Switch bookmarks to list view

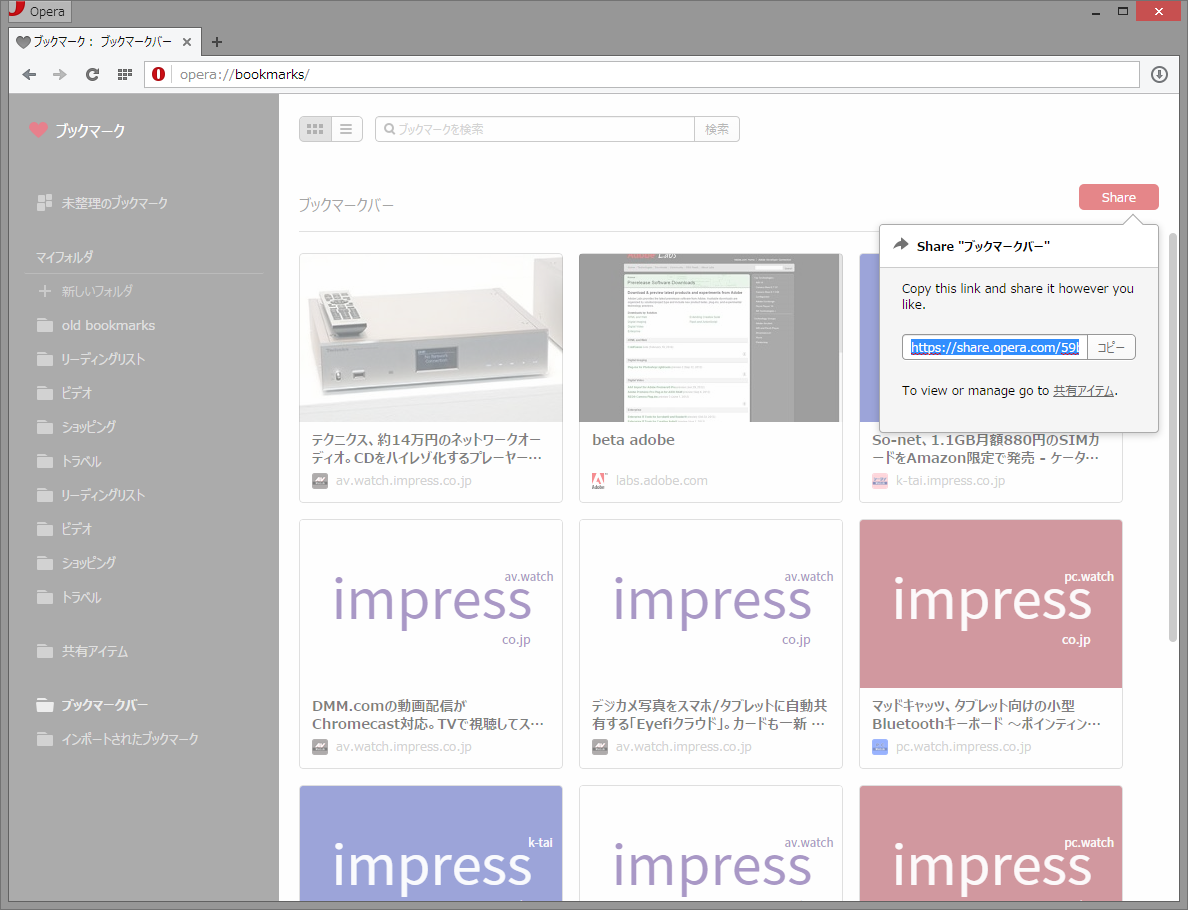(x=346, y=128)
